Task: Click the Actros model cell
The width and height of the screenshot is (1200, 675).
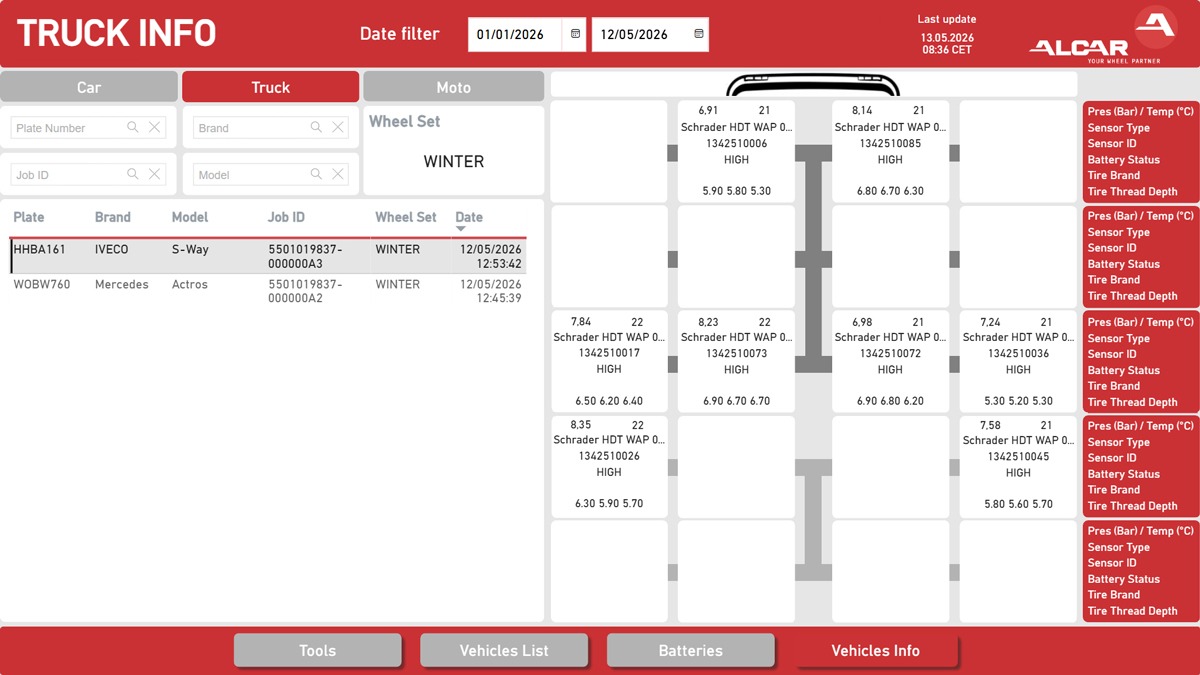Action: (190, 284)
